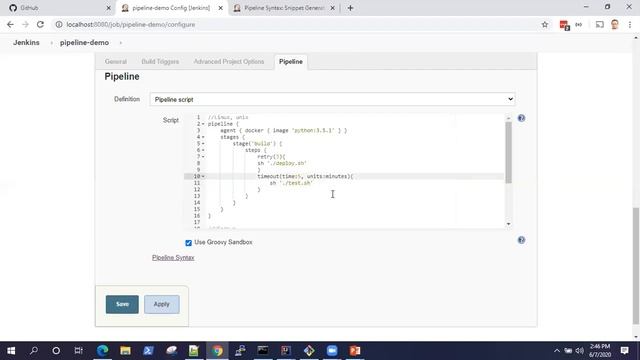Click the Apply button
640x360 pixels.
[x=162, y=304]
